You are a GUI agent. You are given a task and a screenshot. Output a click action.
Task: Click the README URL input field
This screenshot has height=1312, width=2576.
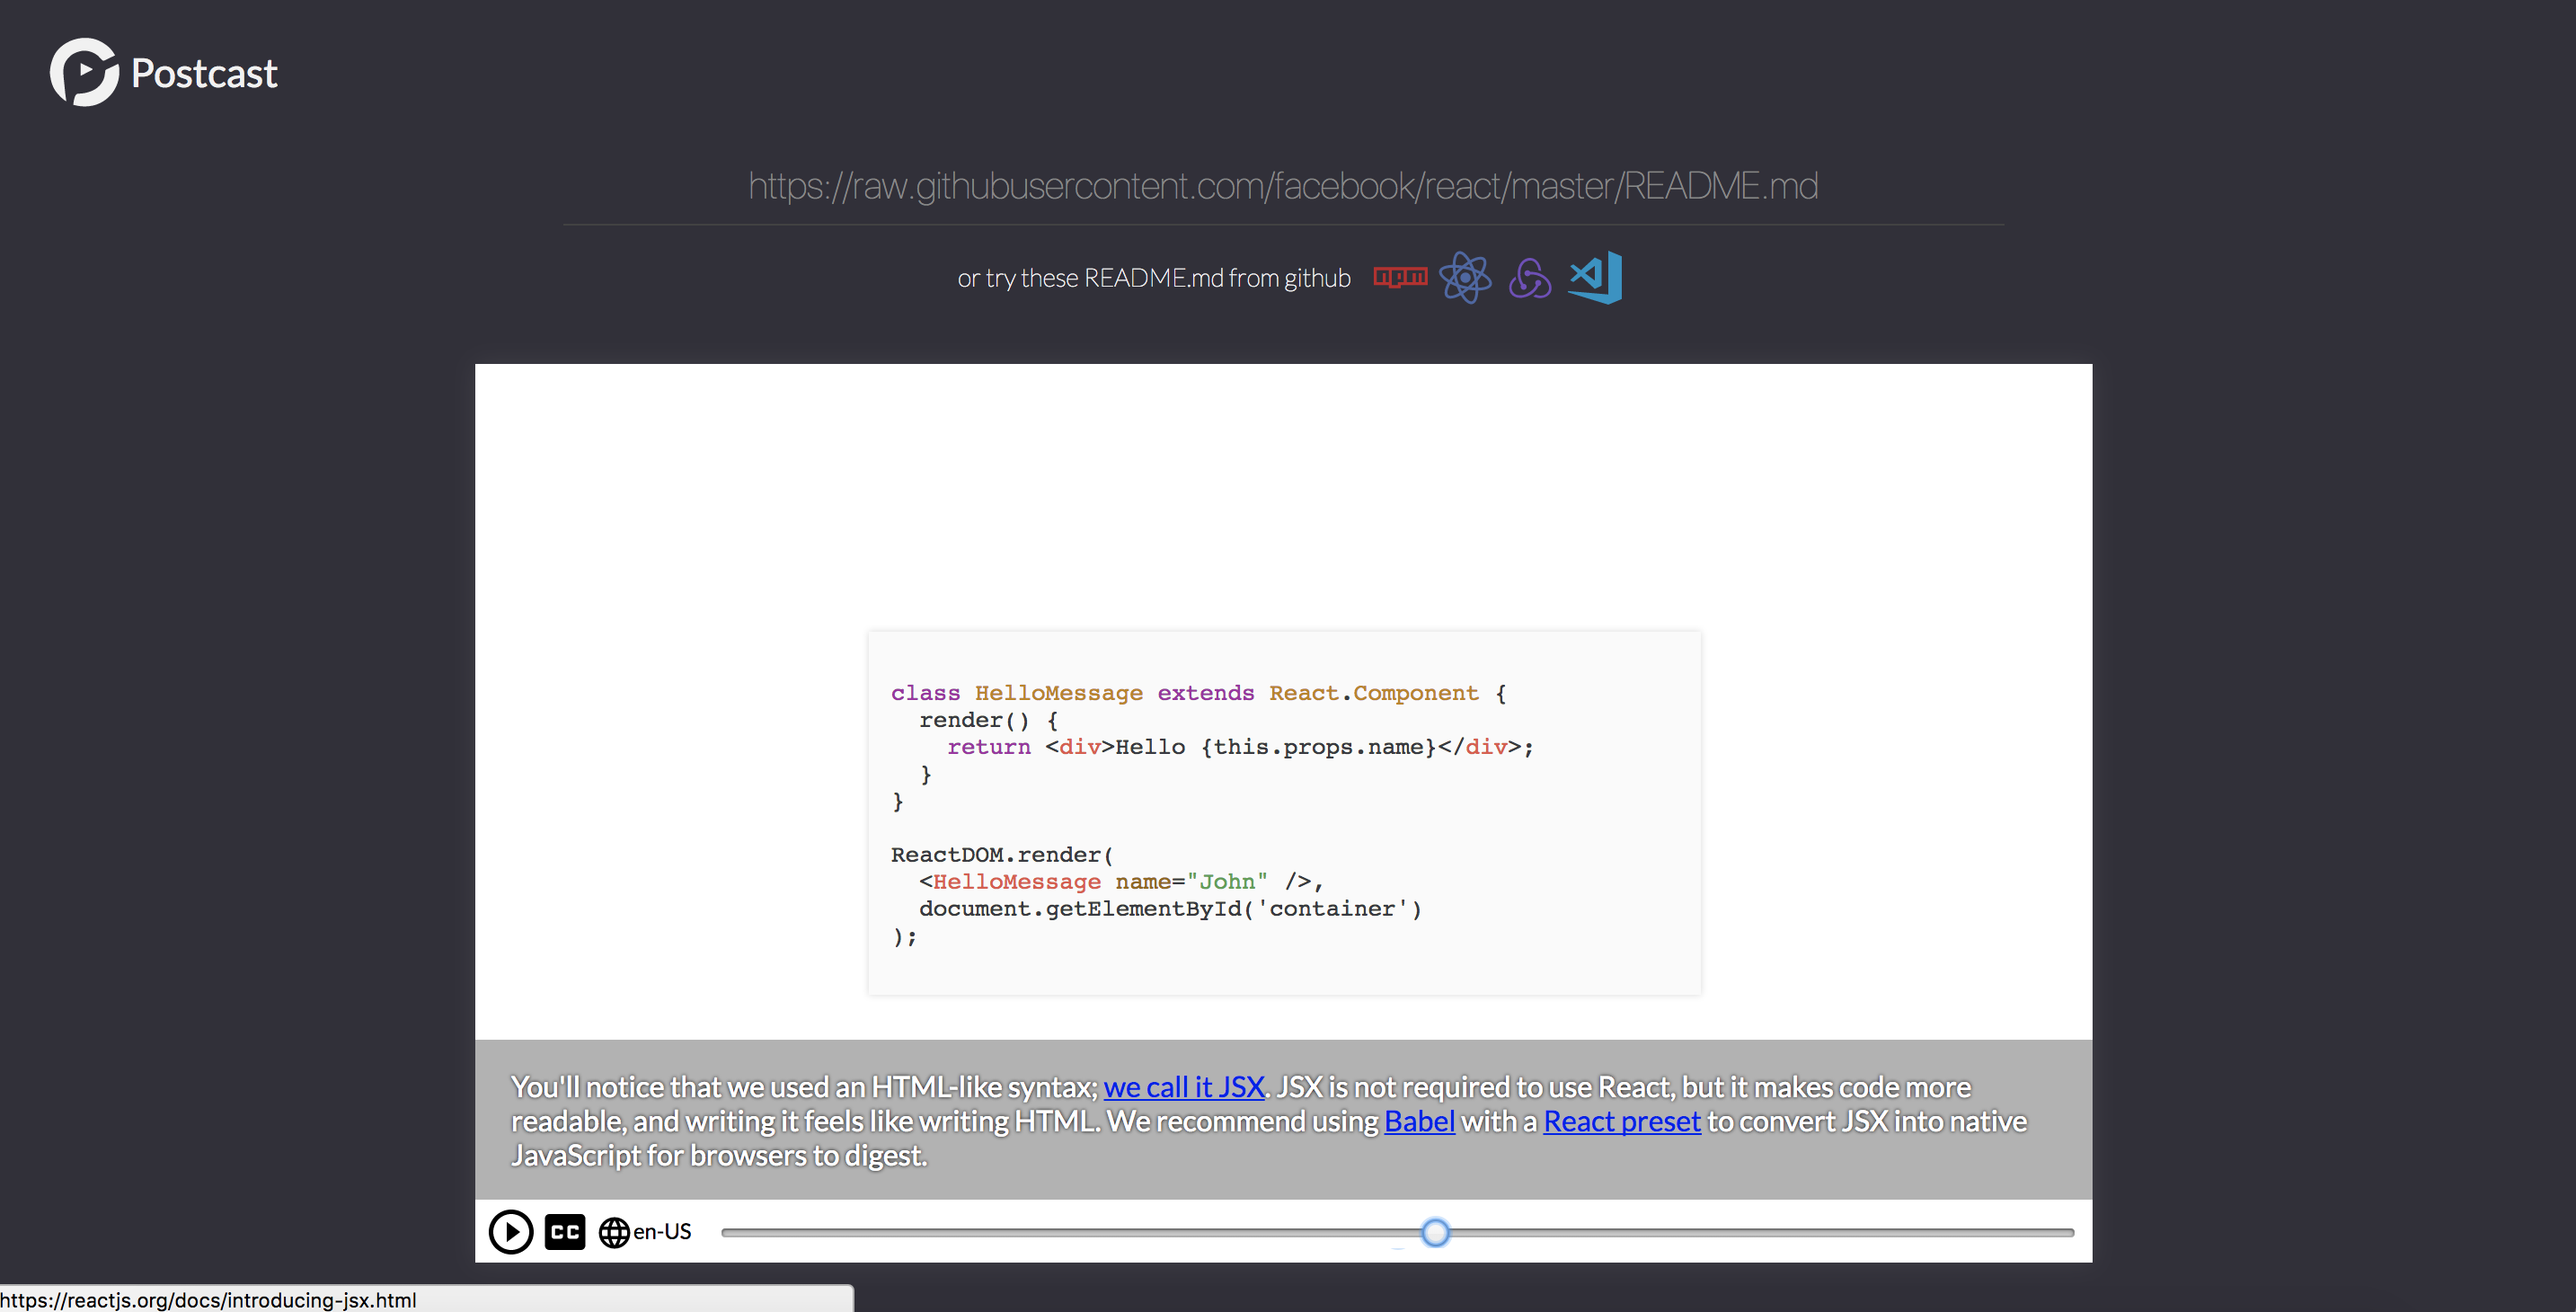click(1283, 186)
